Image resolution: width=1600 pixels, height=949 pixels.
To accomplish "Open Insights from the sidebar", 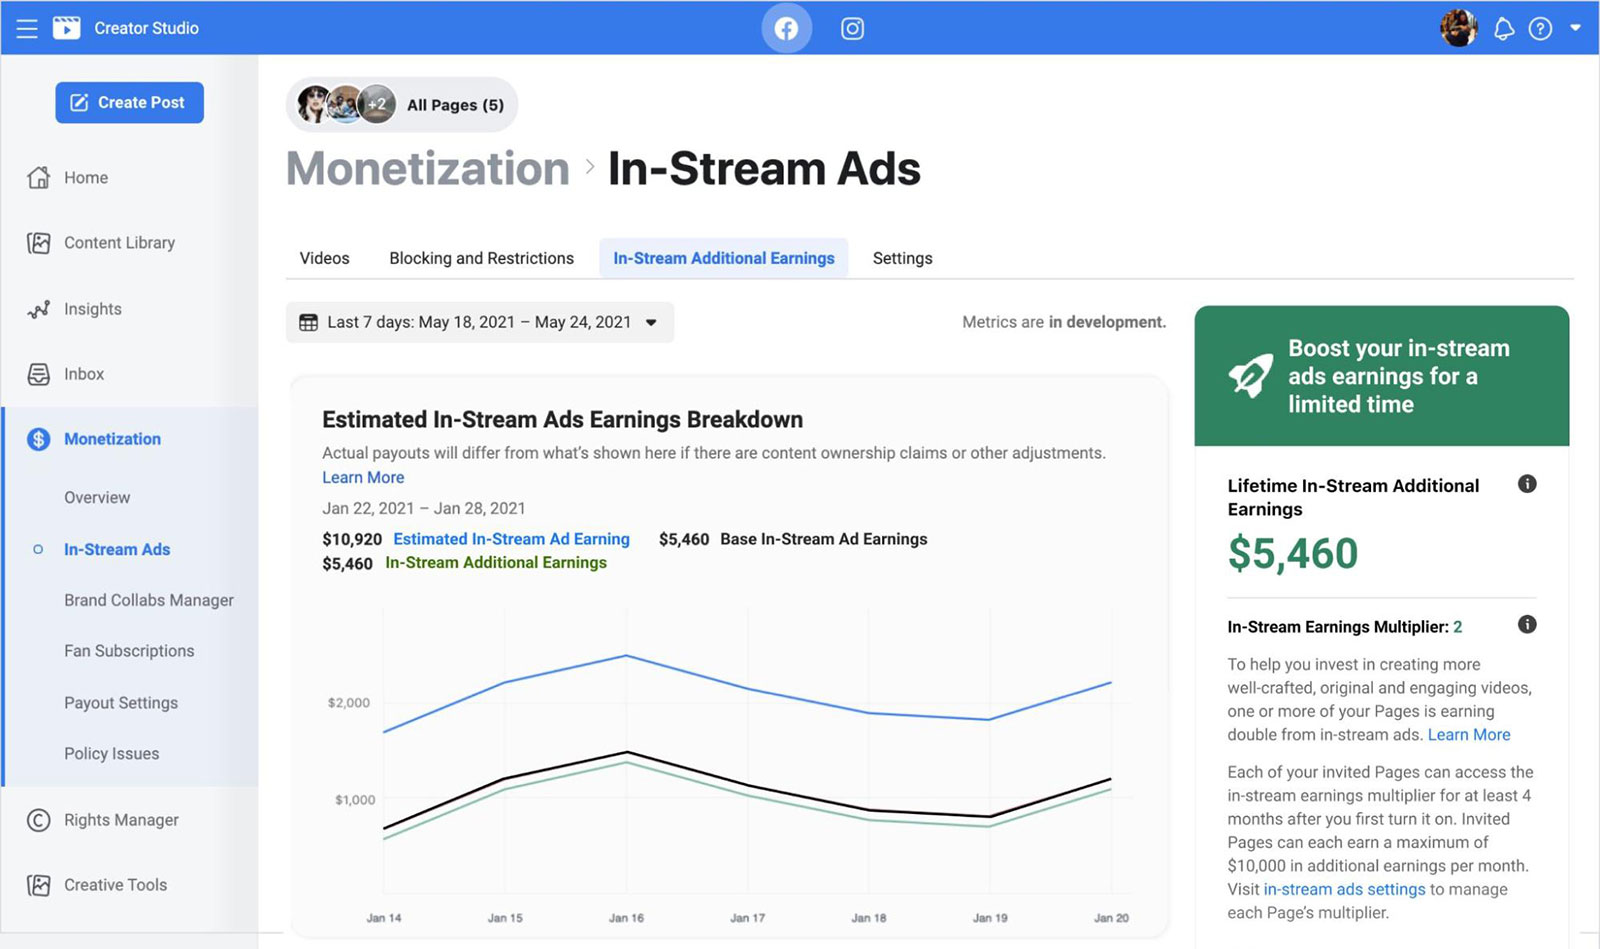I will pos(92,309).
